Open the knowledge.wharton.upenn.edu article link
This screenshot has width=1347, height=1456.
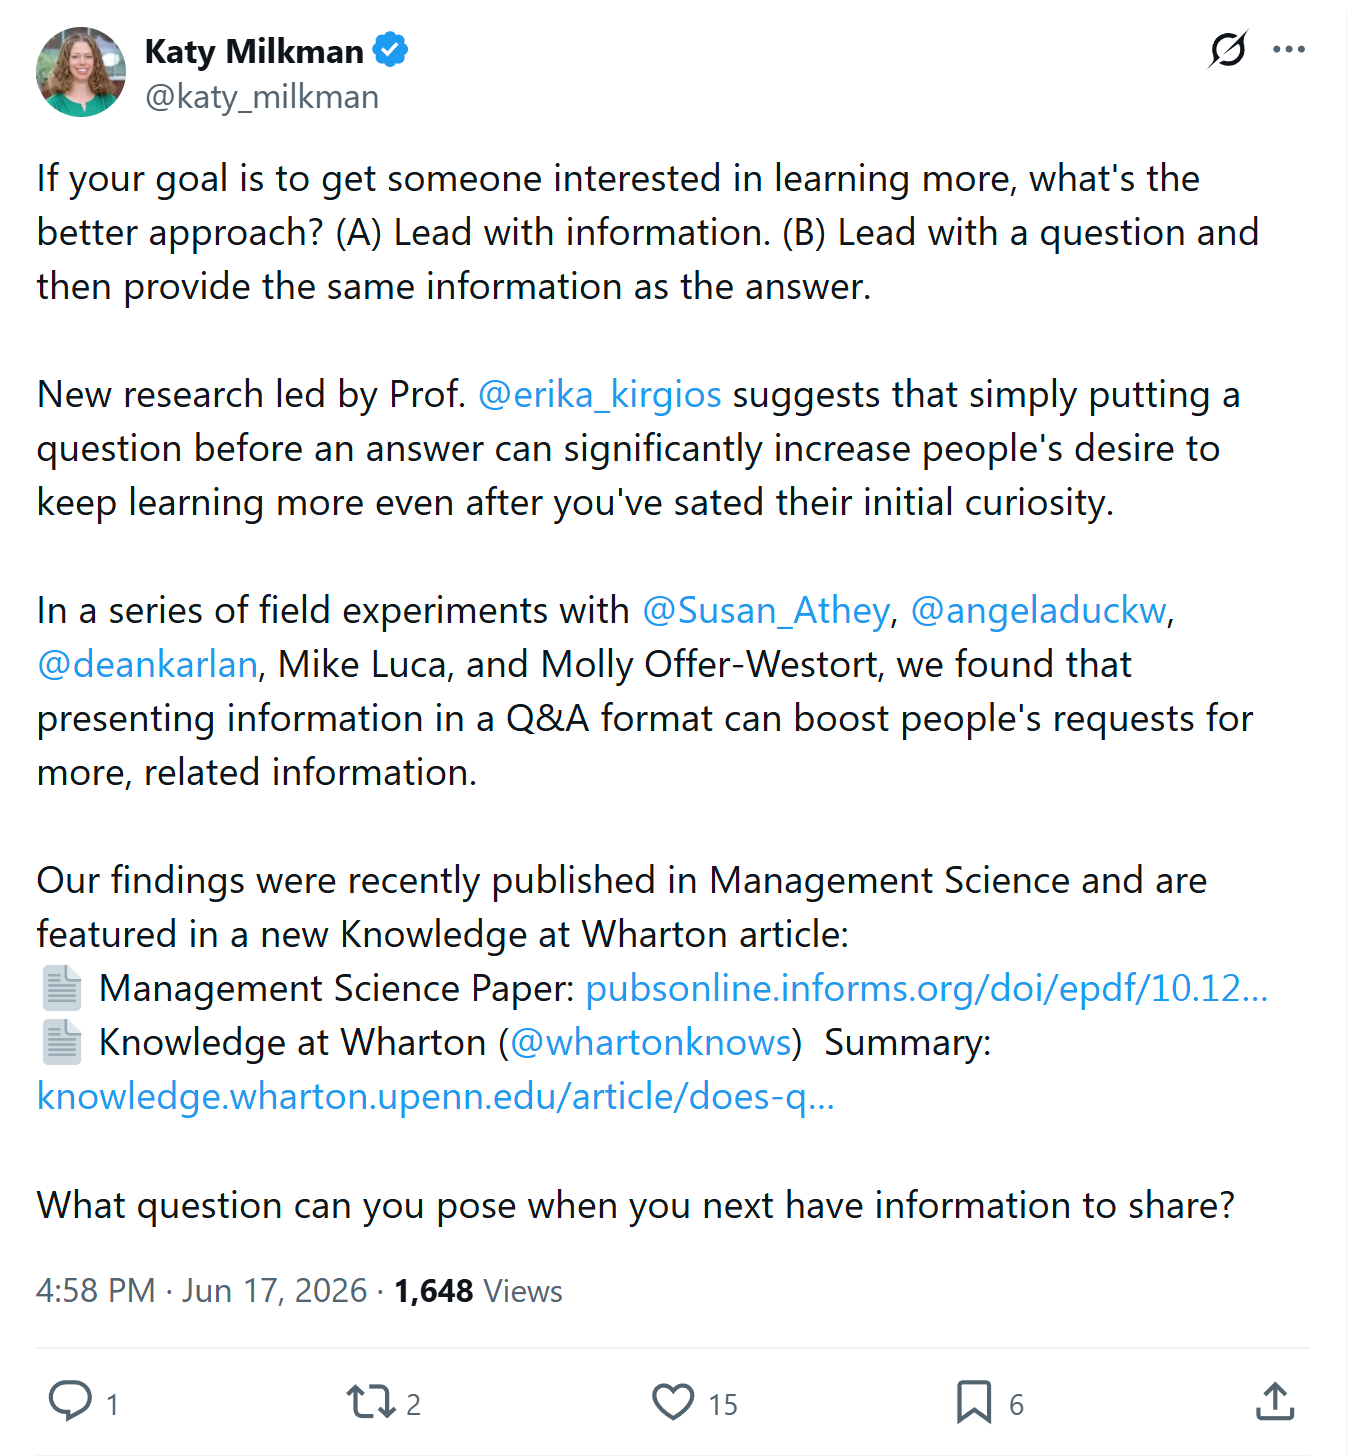pos(435,1096)
